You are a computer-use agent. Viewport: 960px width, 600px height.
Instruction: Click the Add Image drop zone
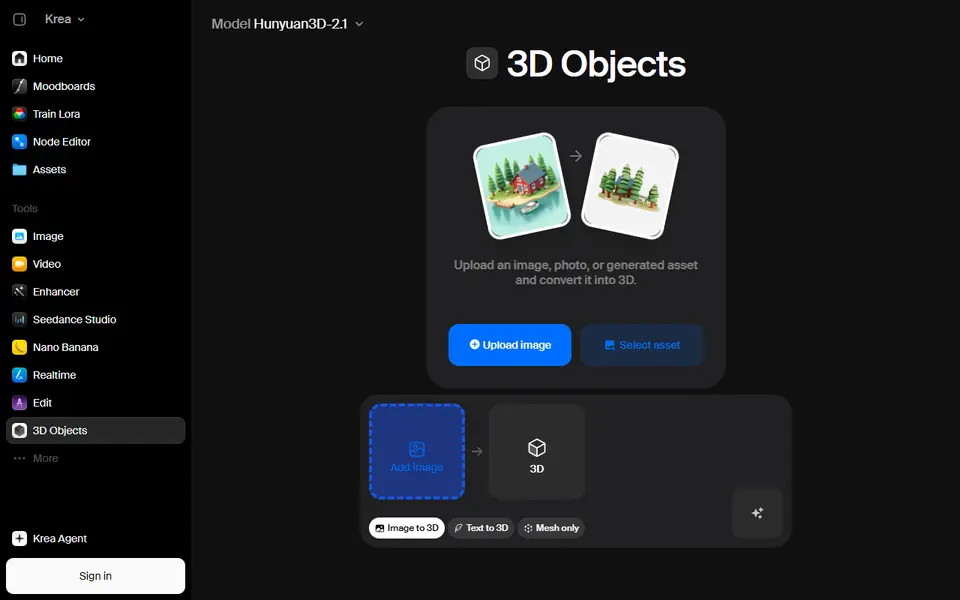click(x=417, y=452)
